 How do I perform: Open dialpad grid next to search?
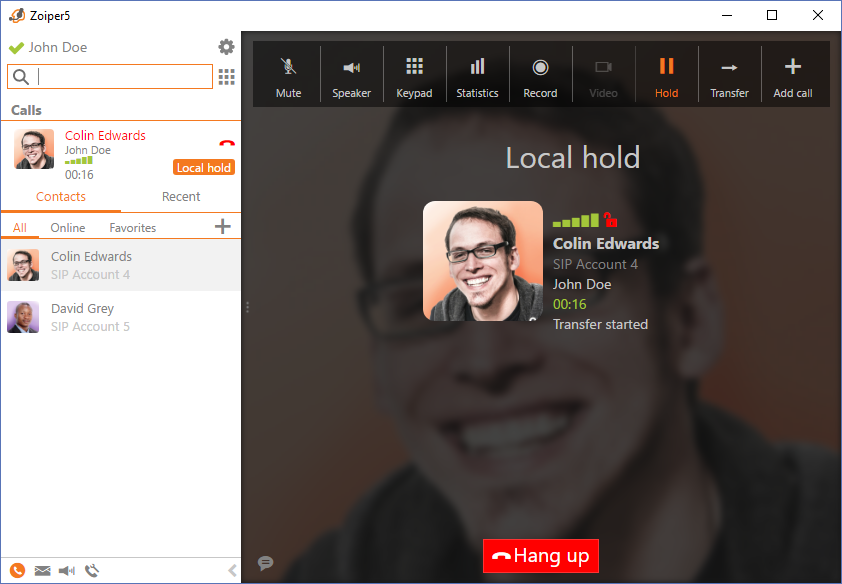[x=227, y=77]
